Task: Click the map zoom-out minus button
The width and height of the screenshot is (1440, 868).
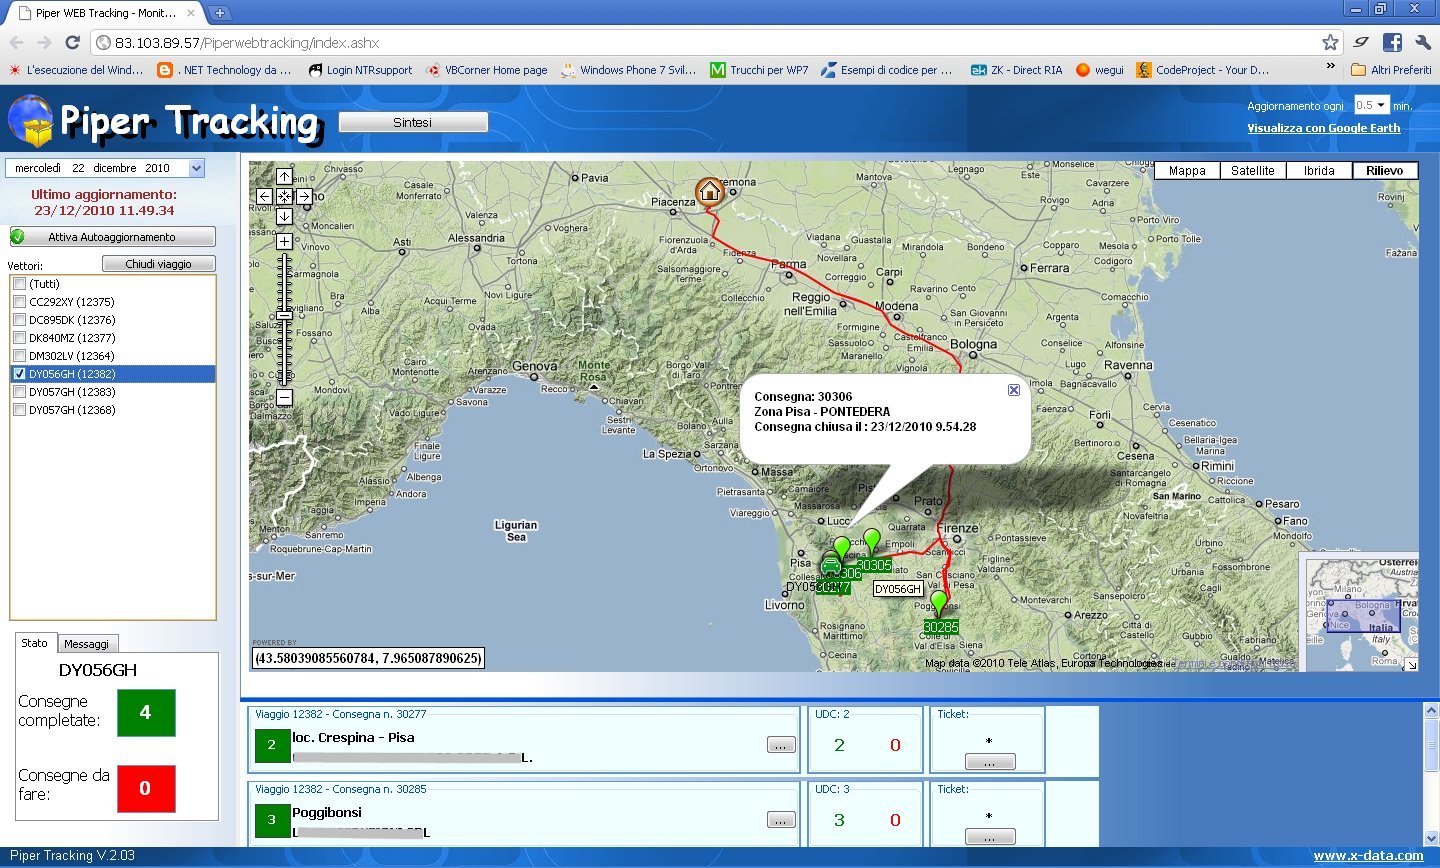Action: (284, 397)
